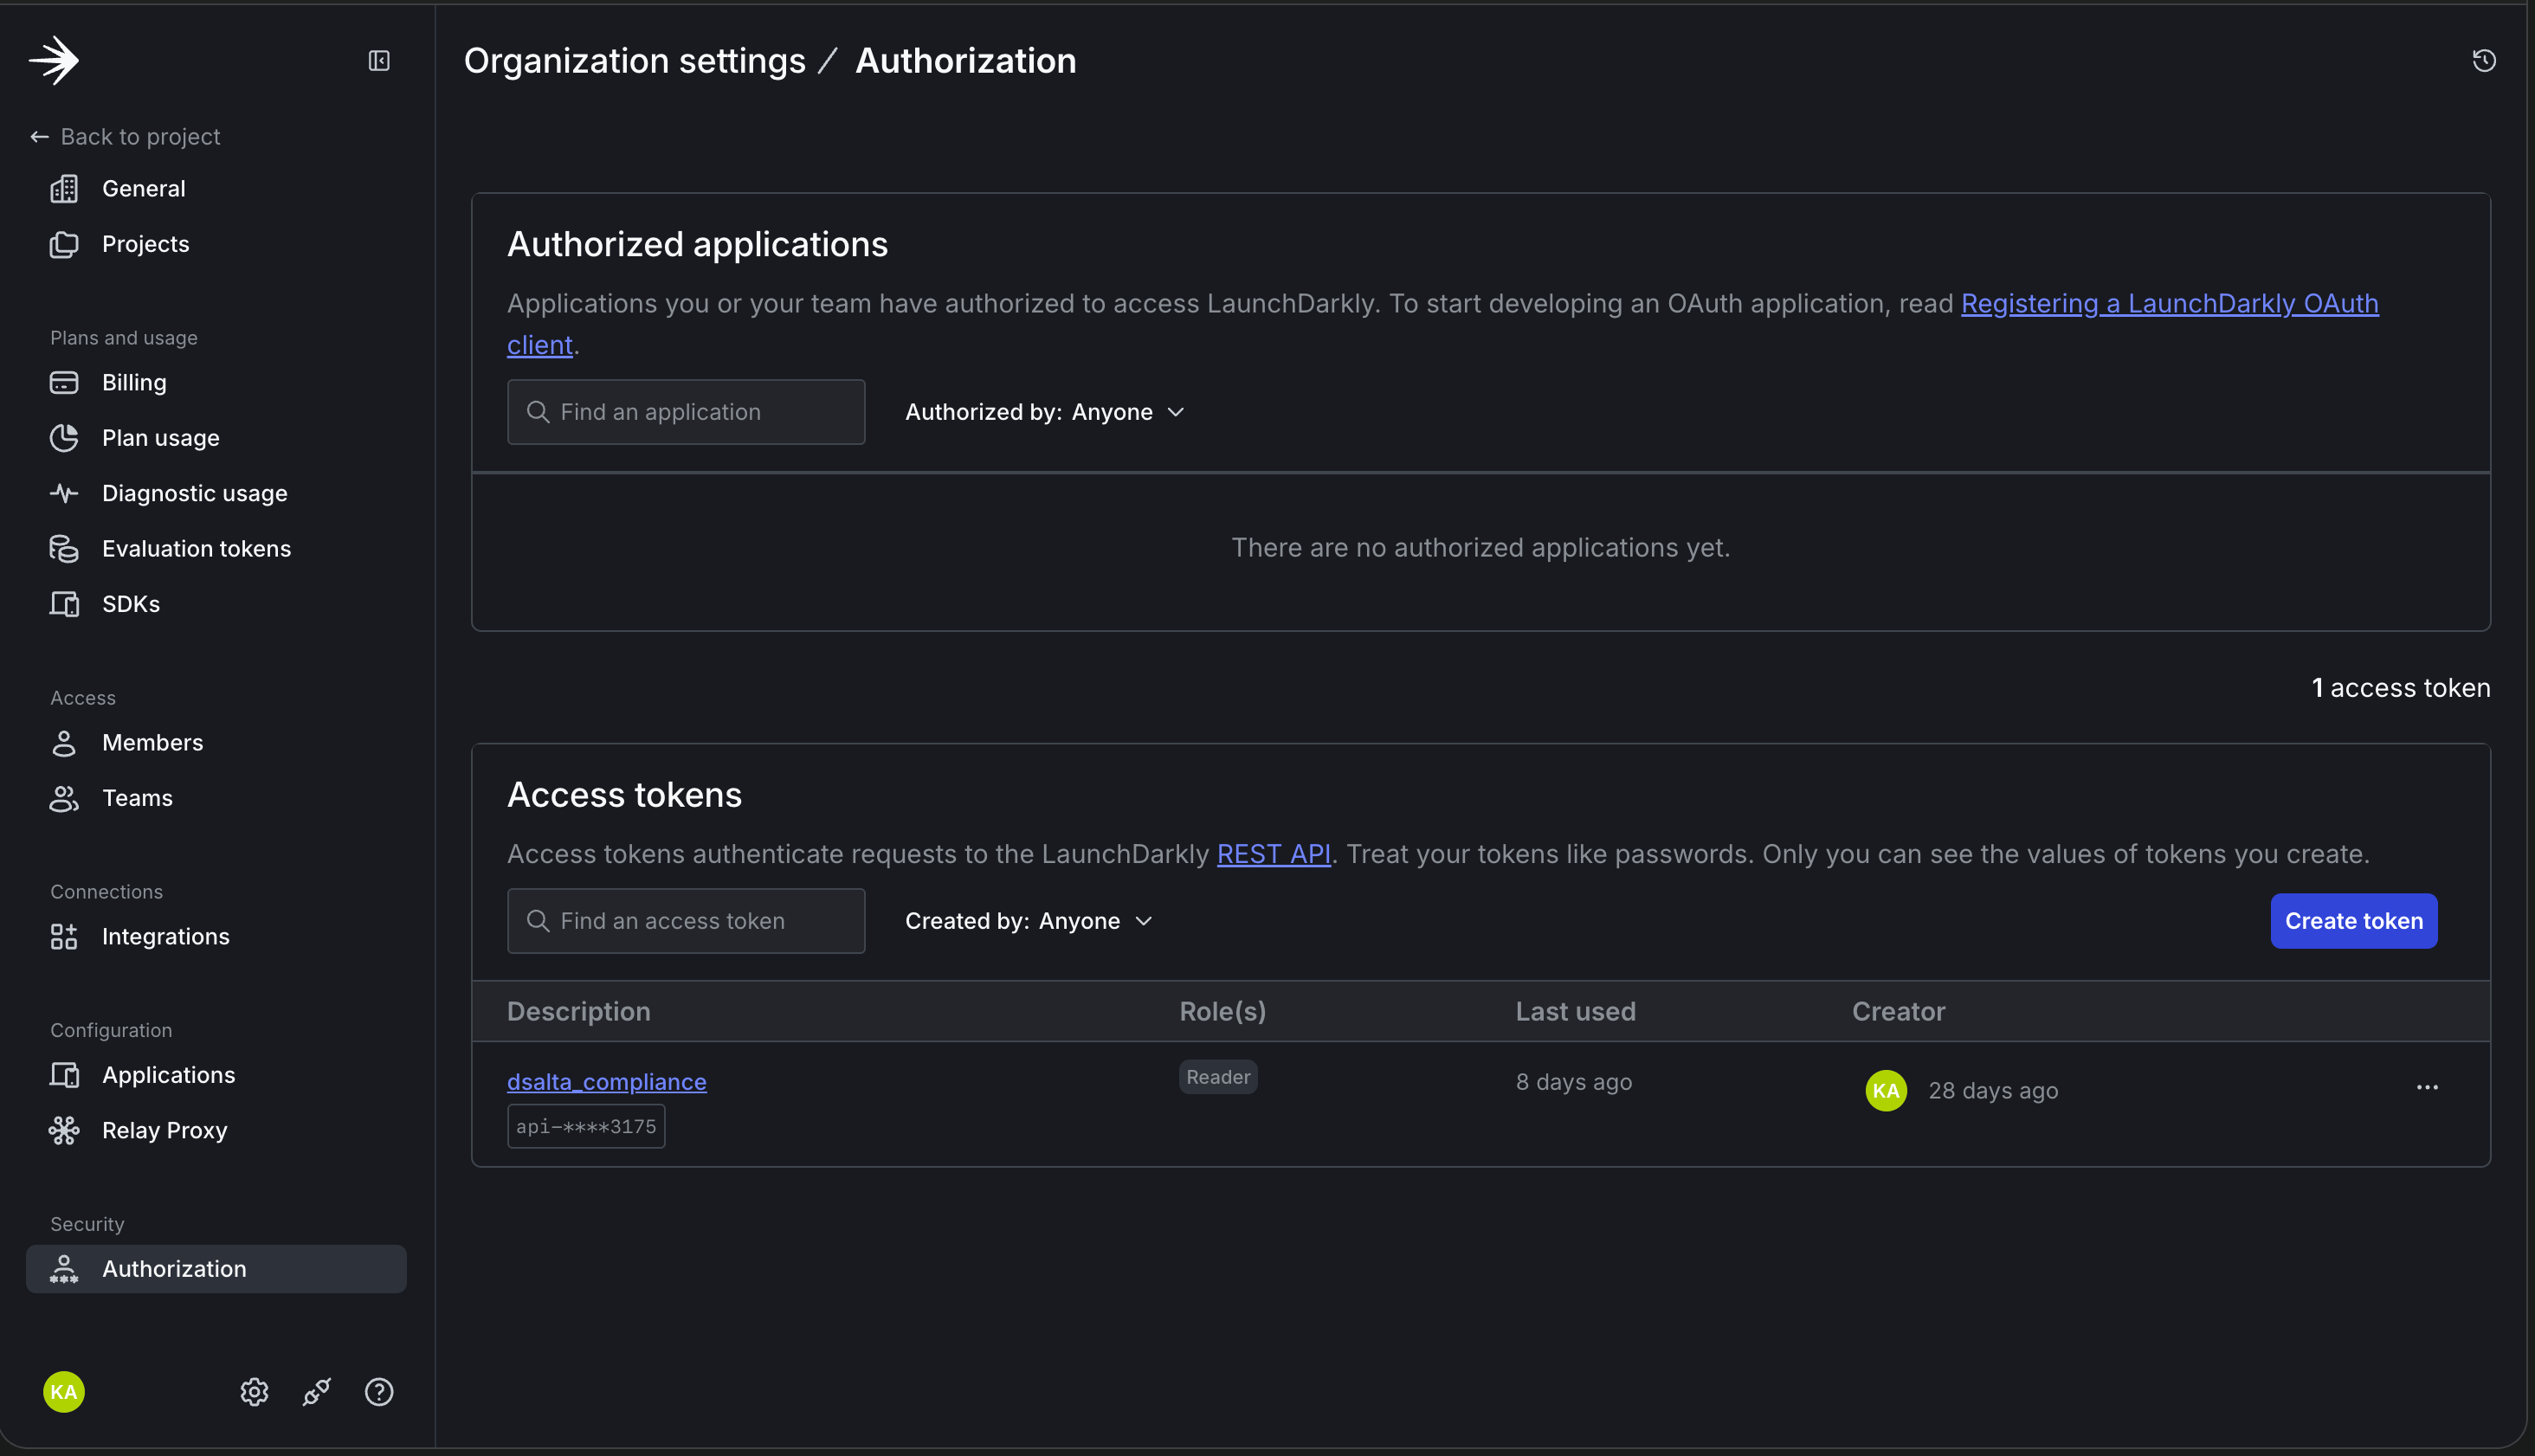Open the dsalta_compliance token link
Viewport: 2535px width, 1456px height.
(x=606, y=1082)
